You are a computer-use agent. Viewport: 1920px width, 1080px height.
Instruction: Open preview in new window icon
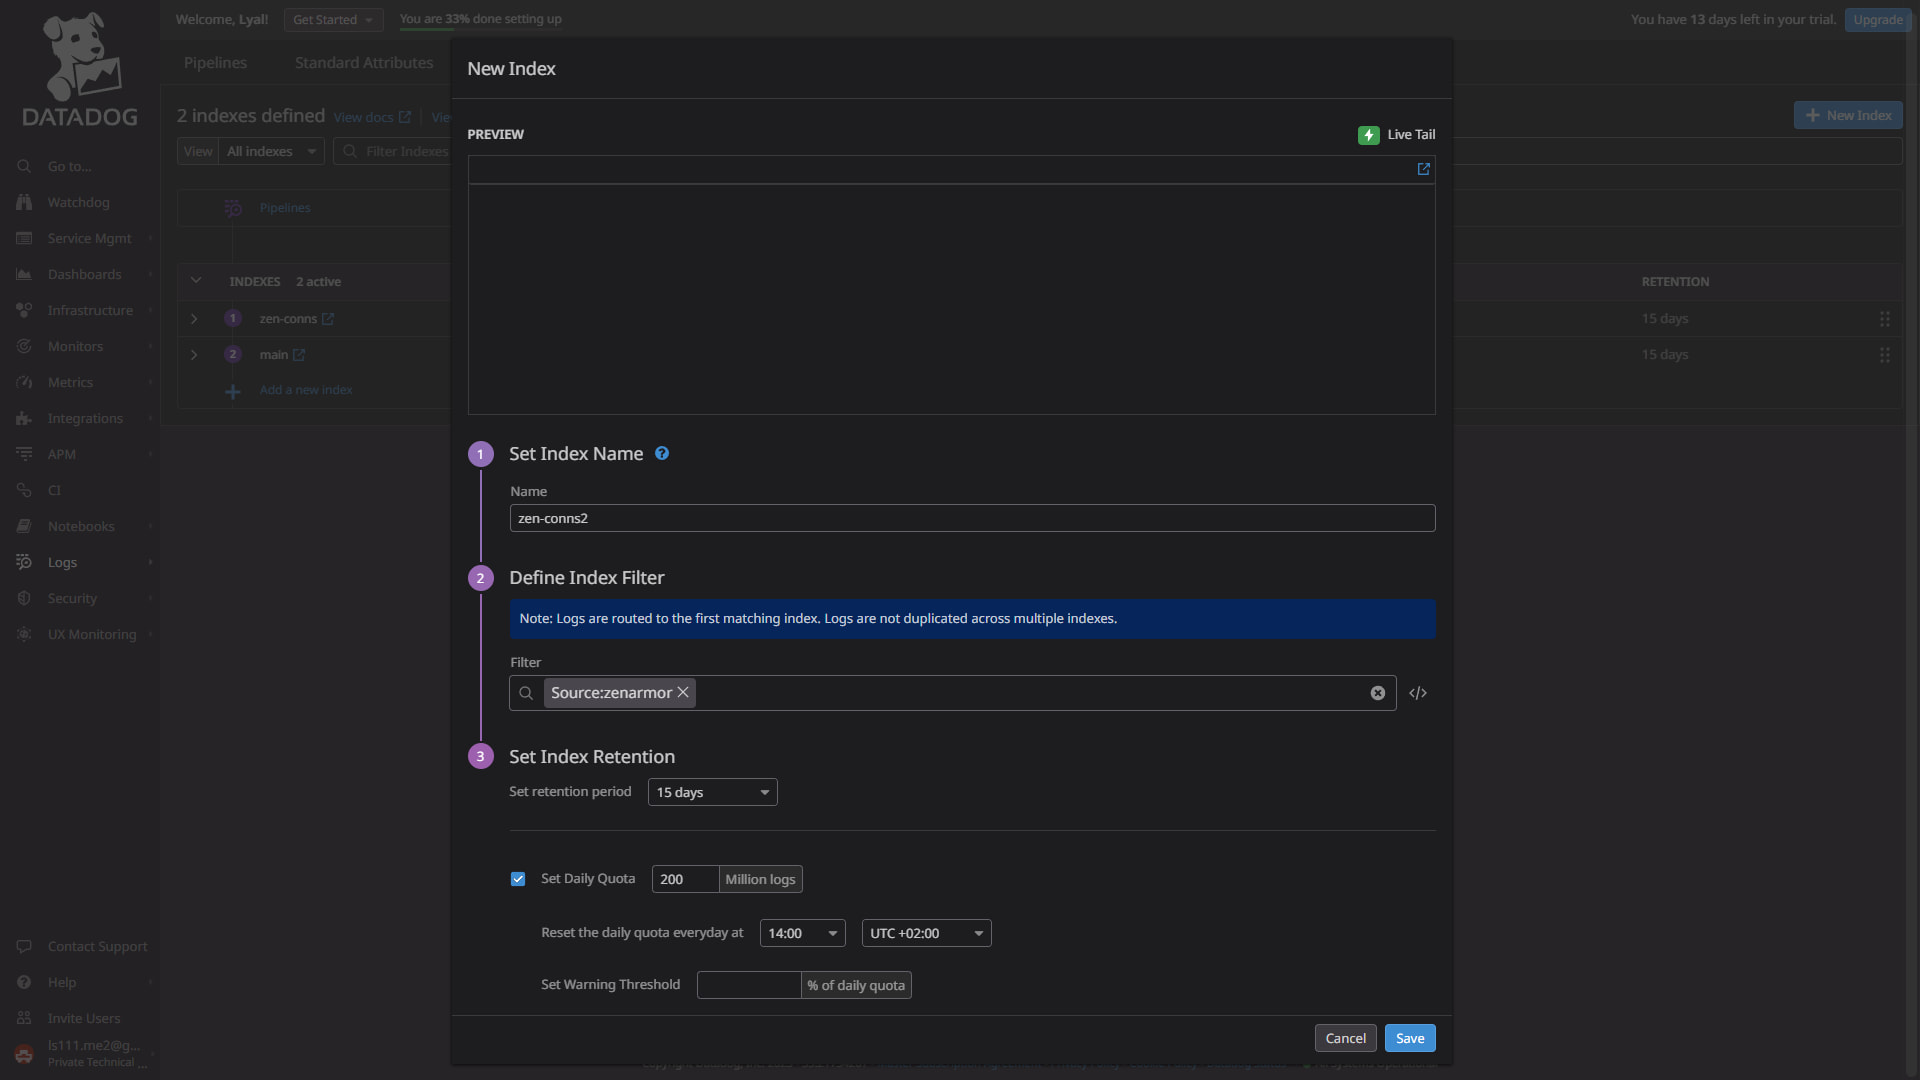tap(1423, 169)
